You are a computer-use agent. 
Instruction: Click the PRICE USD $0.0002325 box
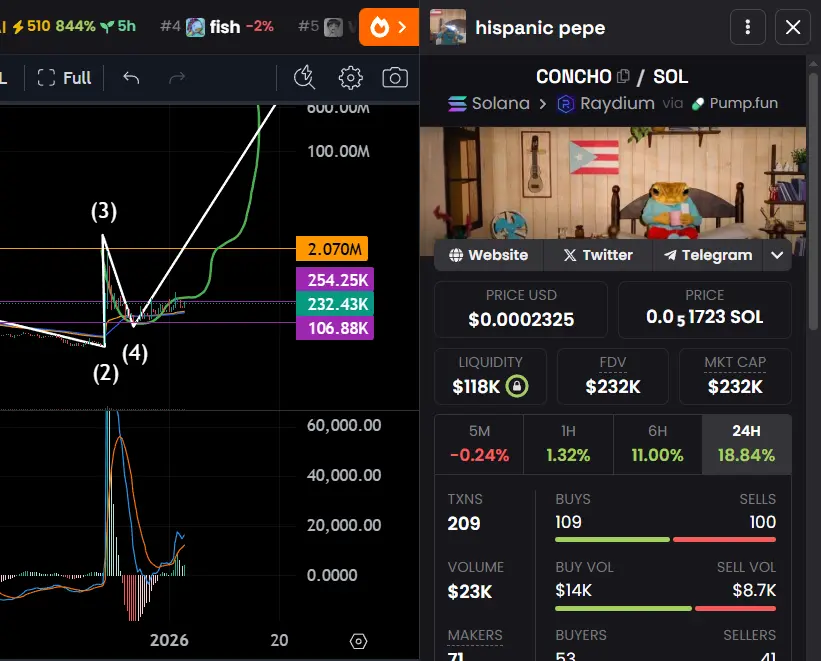coord(521,310)
